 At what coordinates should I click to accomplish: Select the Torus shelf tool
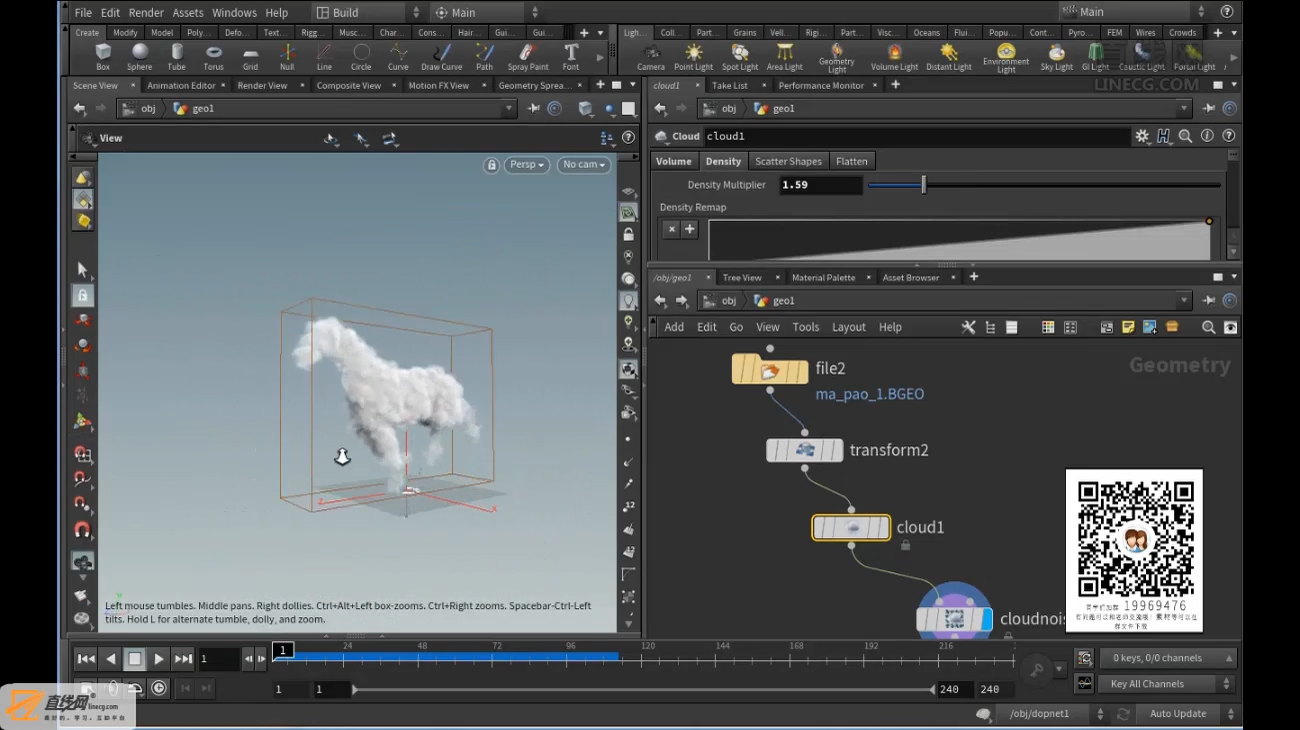214,57
